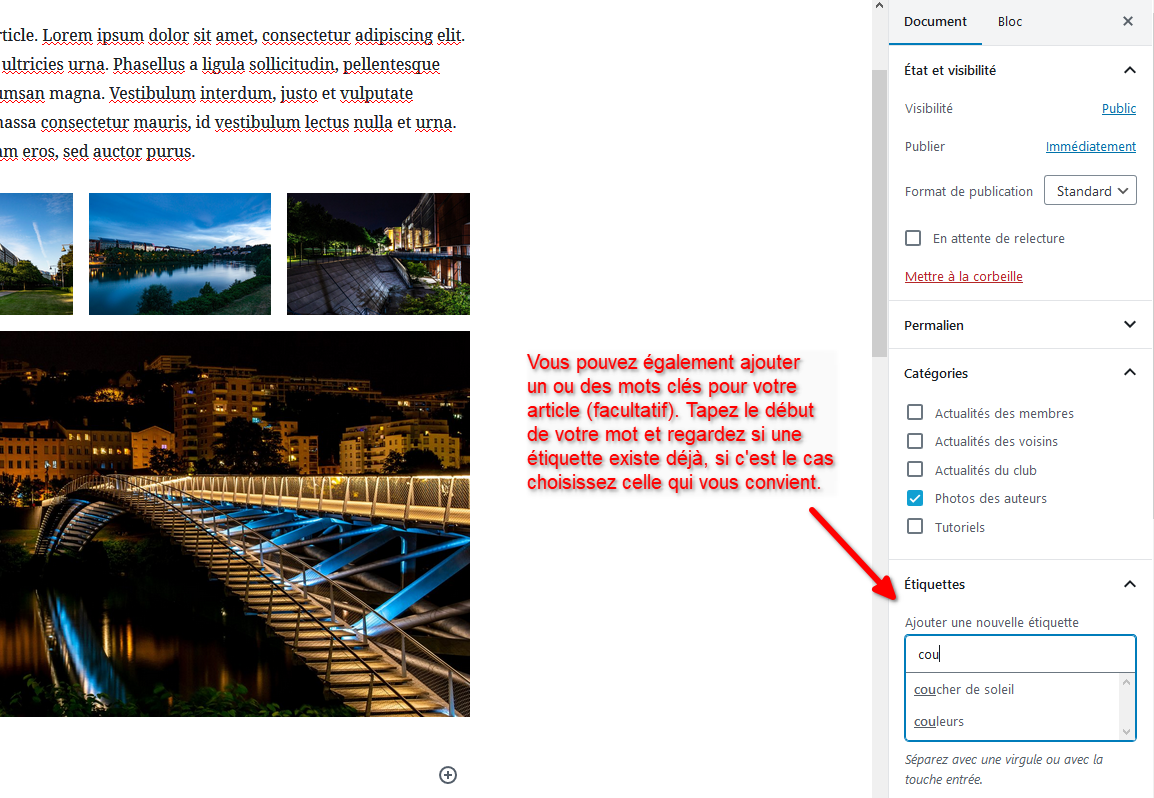The image size is (1154, 798).
Task: Click the Public visibility link
Action: tap(1118, 108)
